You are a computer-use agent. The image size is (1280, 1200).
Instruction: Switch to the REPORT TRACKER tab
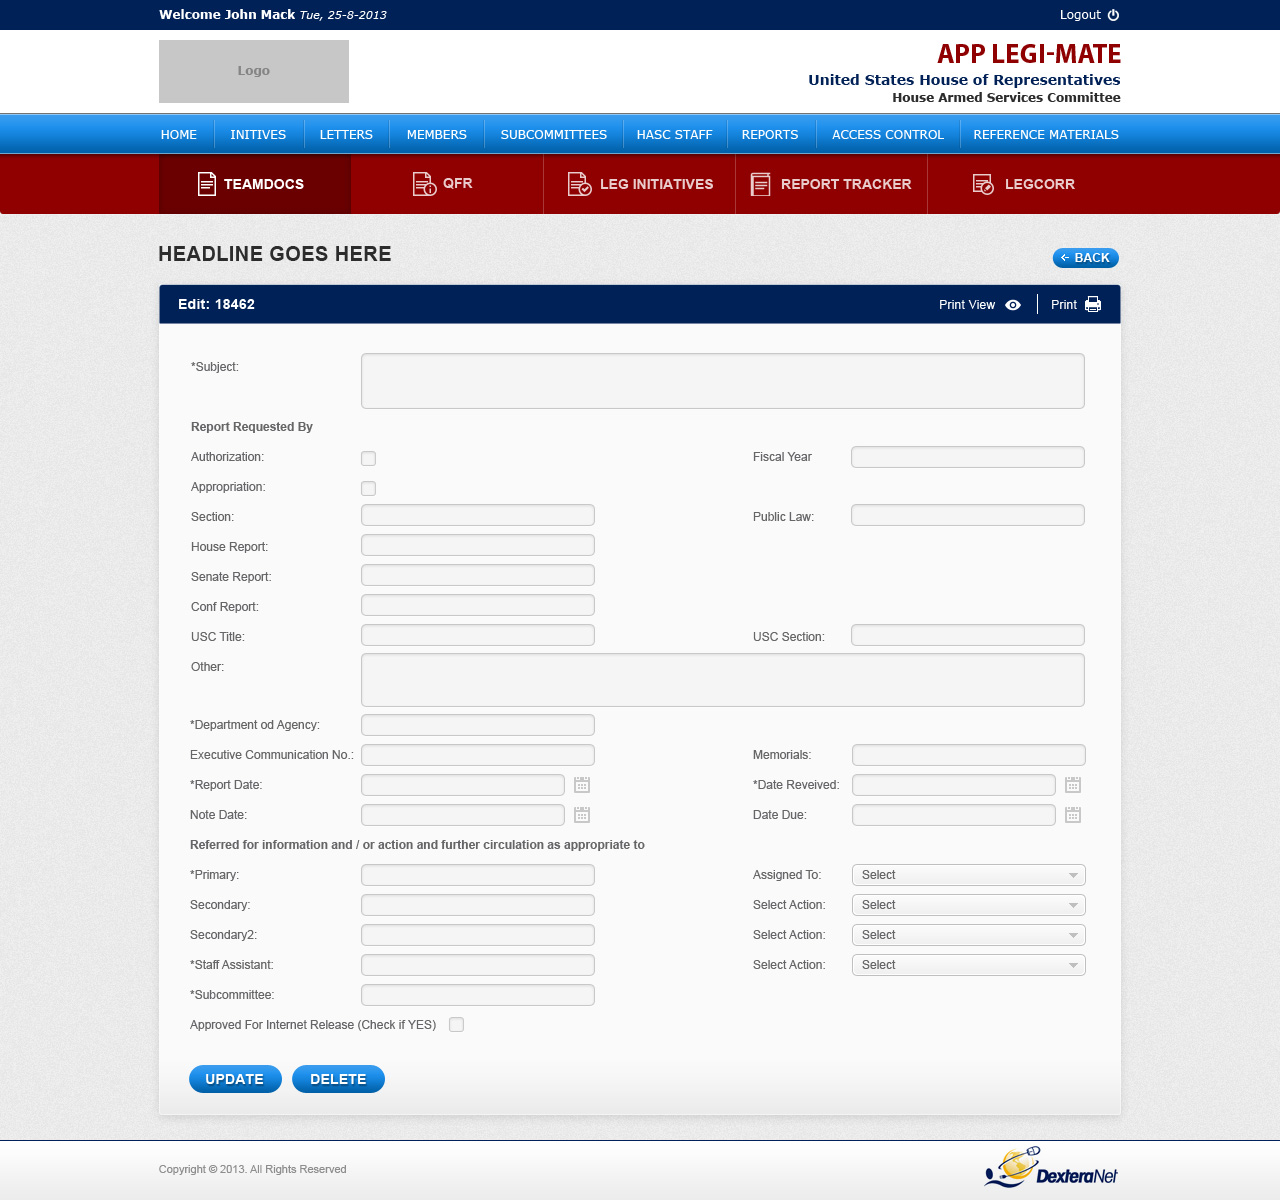click(x=831, y=184)
